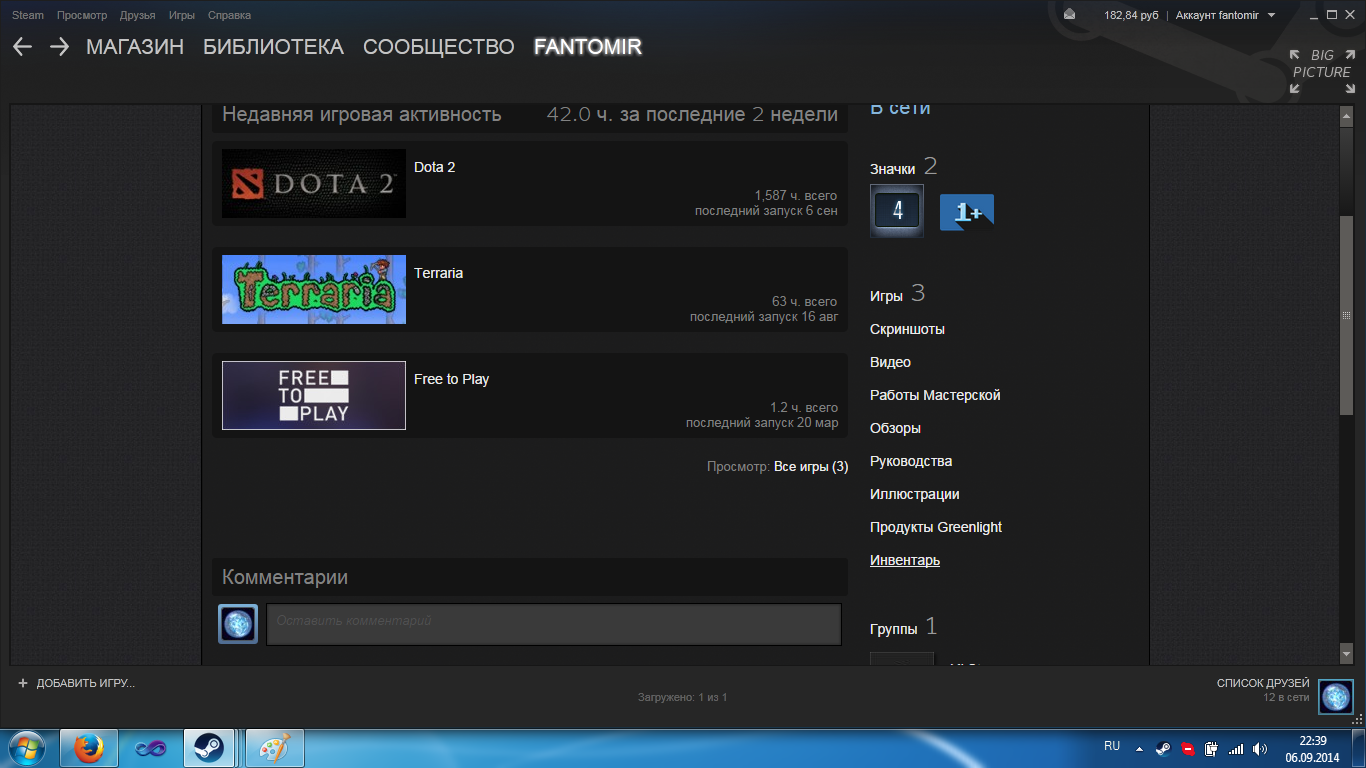Open the Игры menu
Screen dimensions: 1366x768
coord(182,15)
